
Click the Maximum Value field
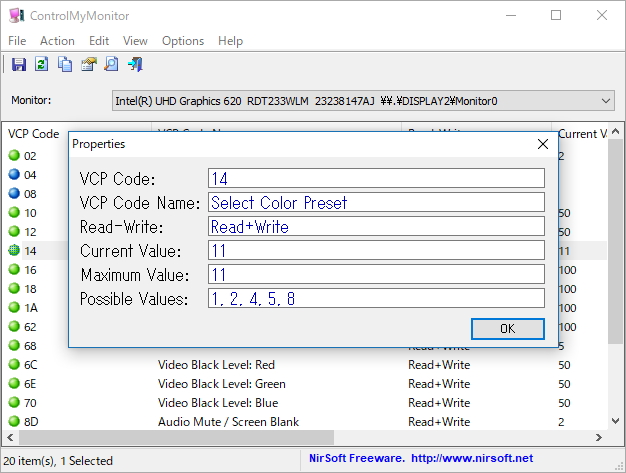376,274
